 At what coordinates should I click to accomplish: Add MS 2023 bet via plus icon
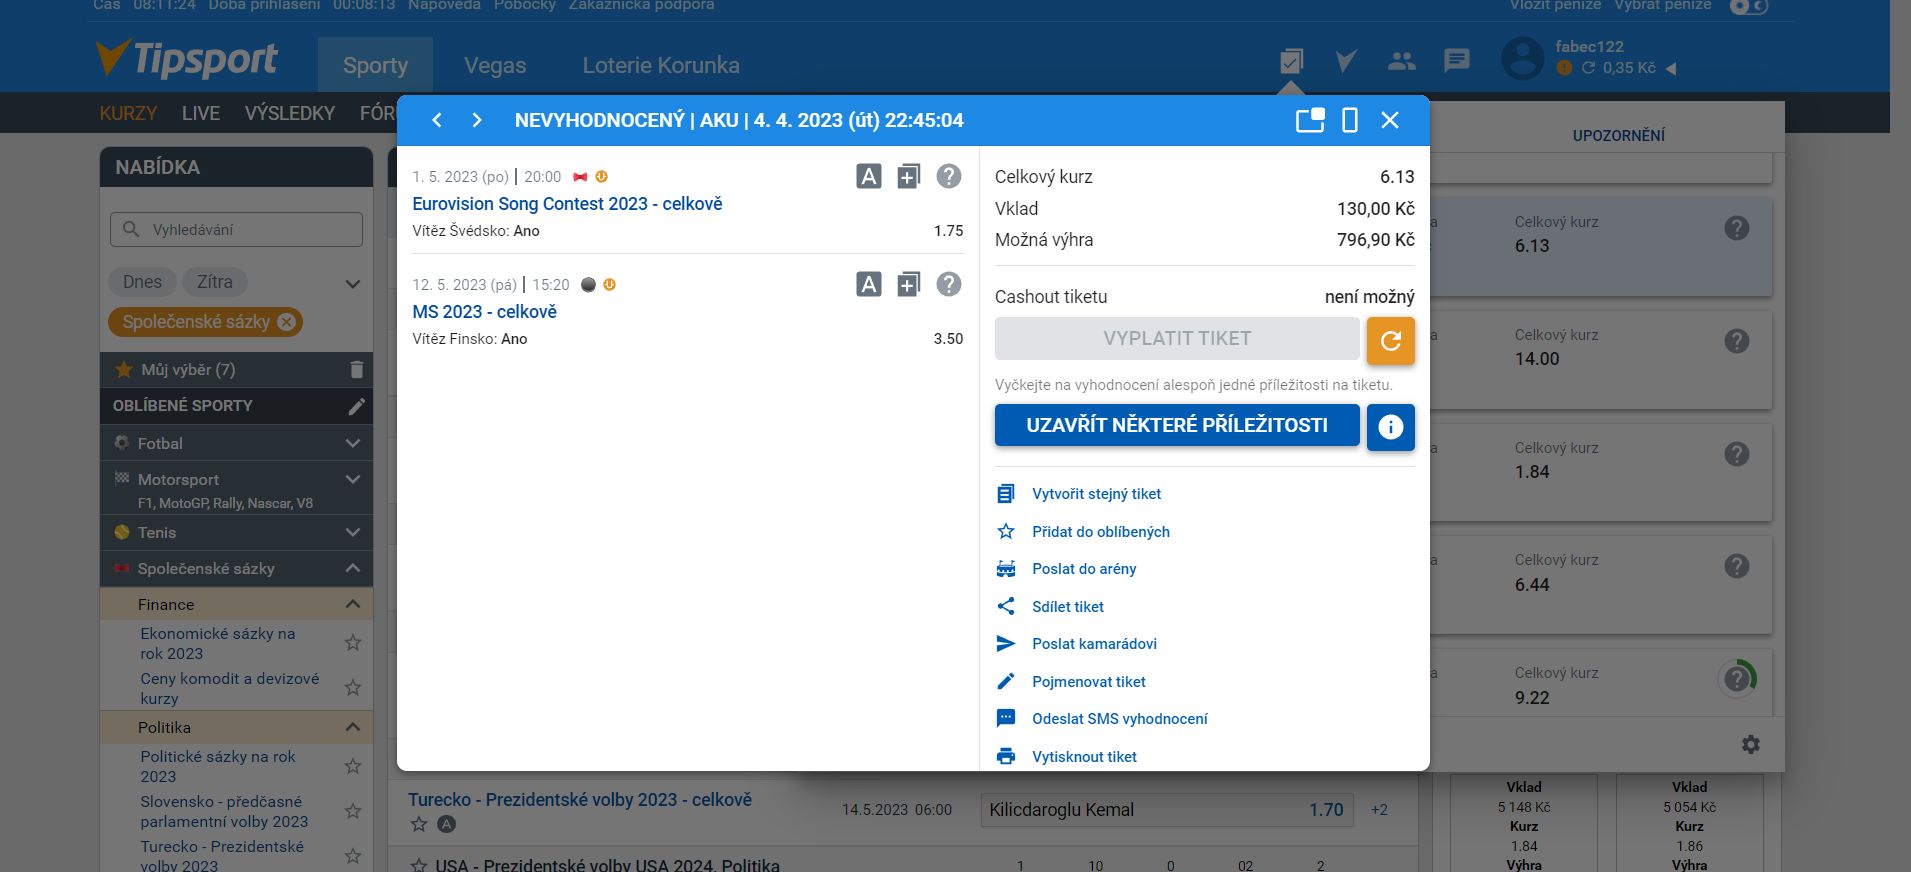coord(908,285)
